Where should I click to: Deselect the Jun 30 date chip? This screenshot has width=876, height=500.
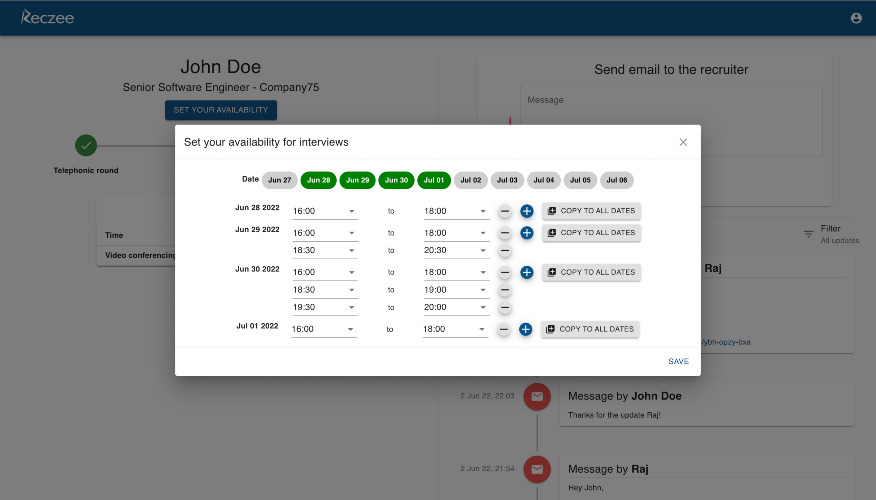396,180
